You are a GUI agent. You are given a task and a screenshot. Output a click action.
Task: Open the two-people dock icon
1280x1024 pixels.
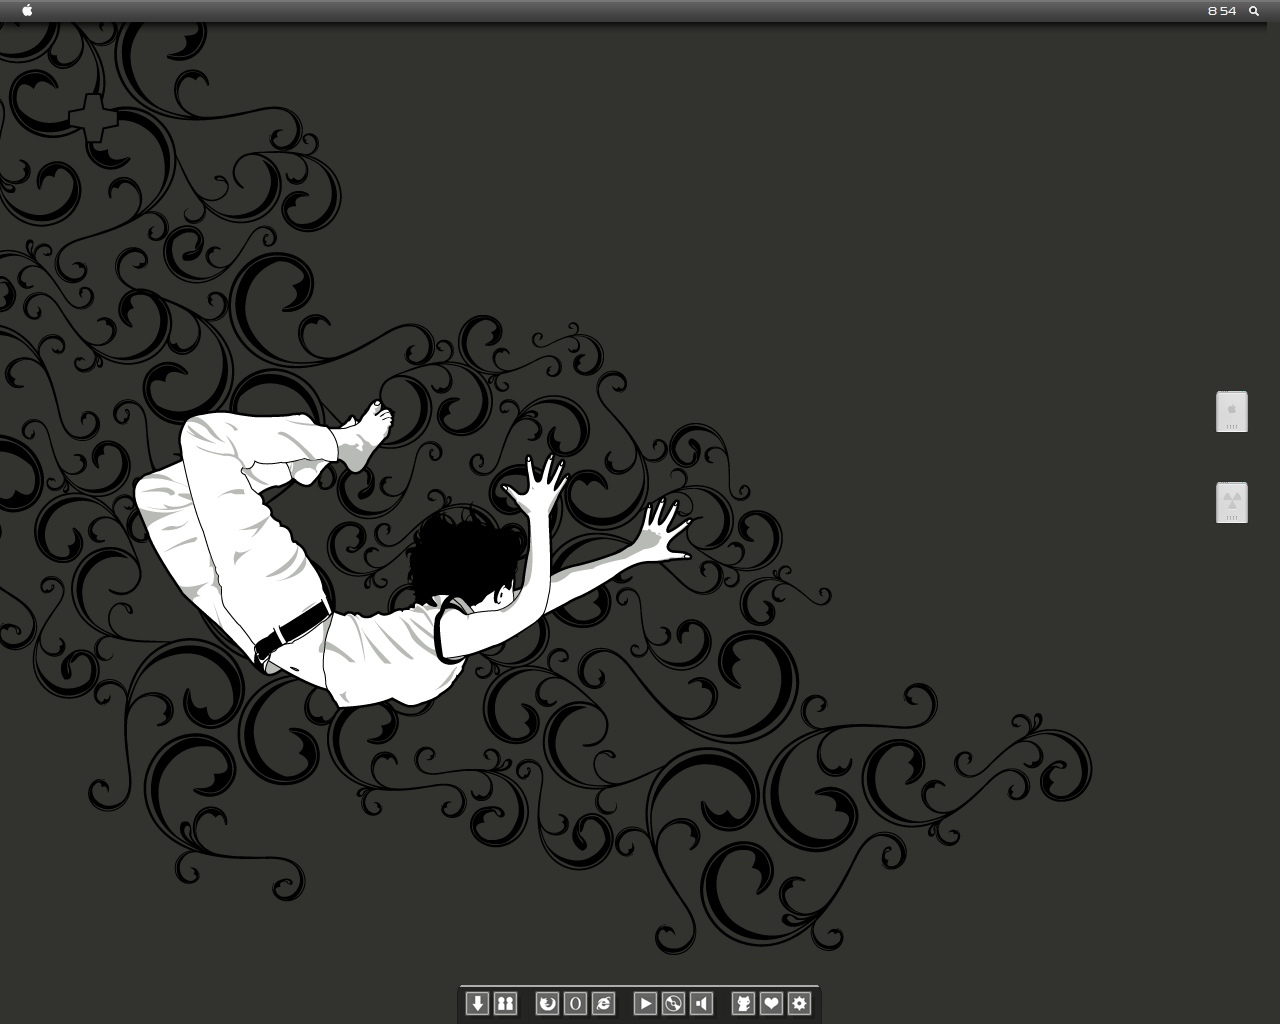[505, 1003]
